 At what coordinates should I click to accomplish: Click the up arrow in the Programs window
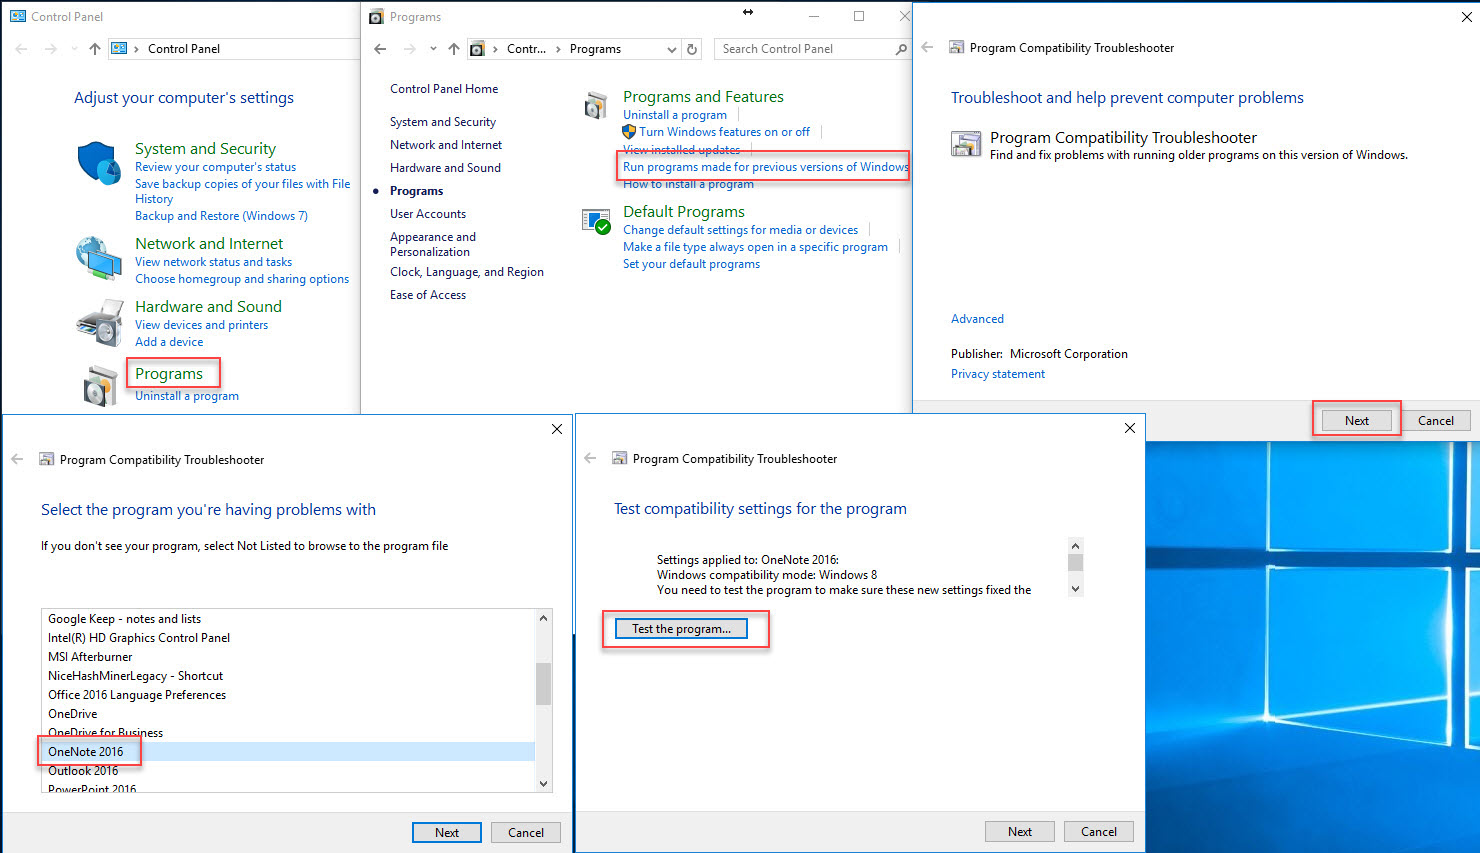click(x=454, y=49)
